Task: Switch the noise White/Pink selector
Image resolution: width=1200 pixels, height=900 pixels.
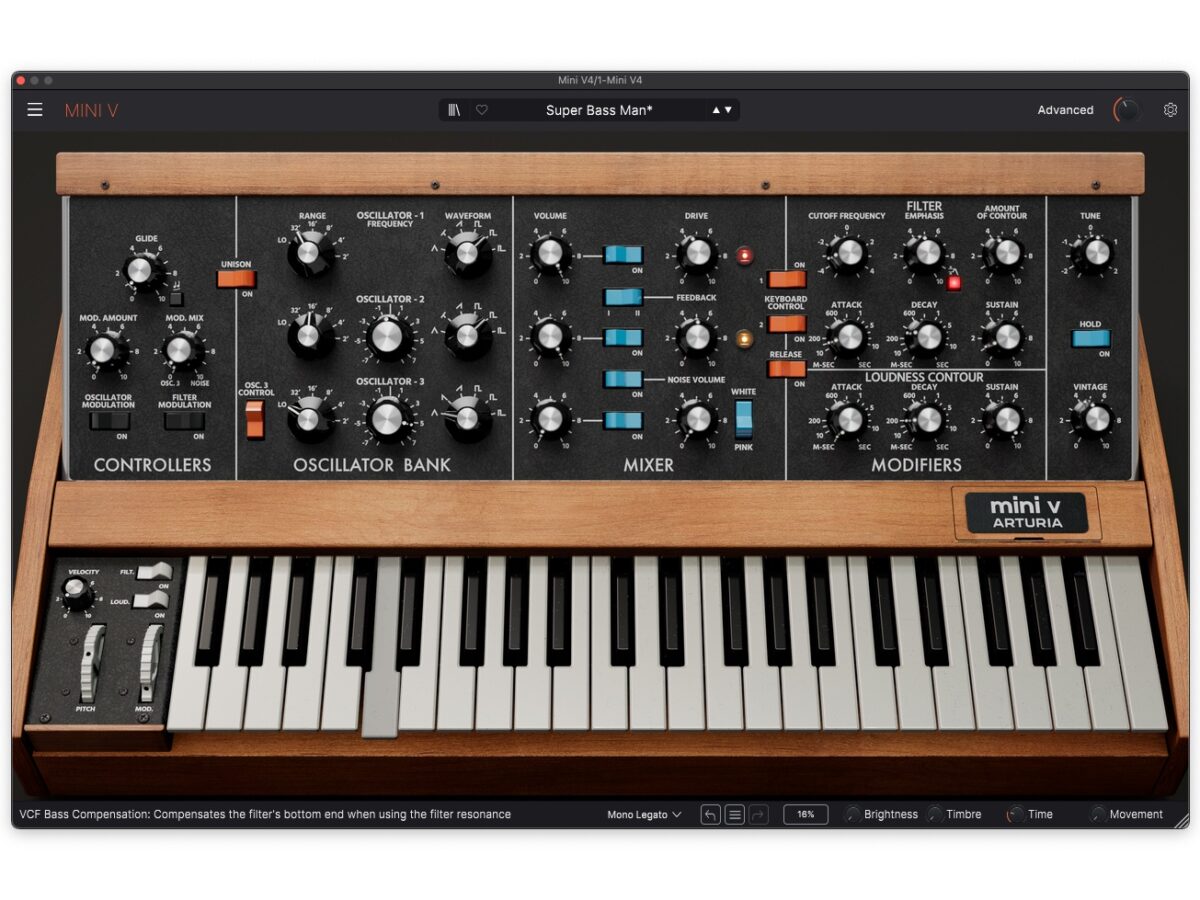Action: coord(744,419)
